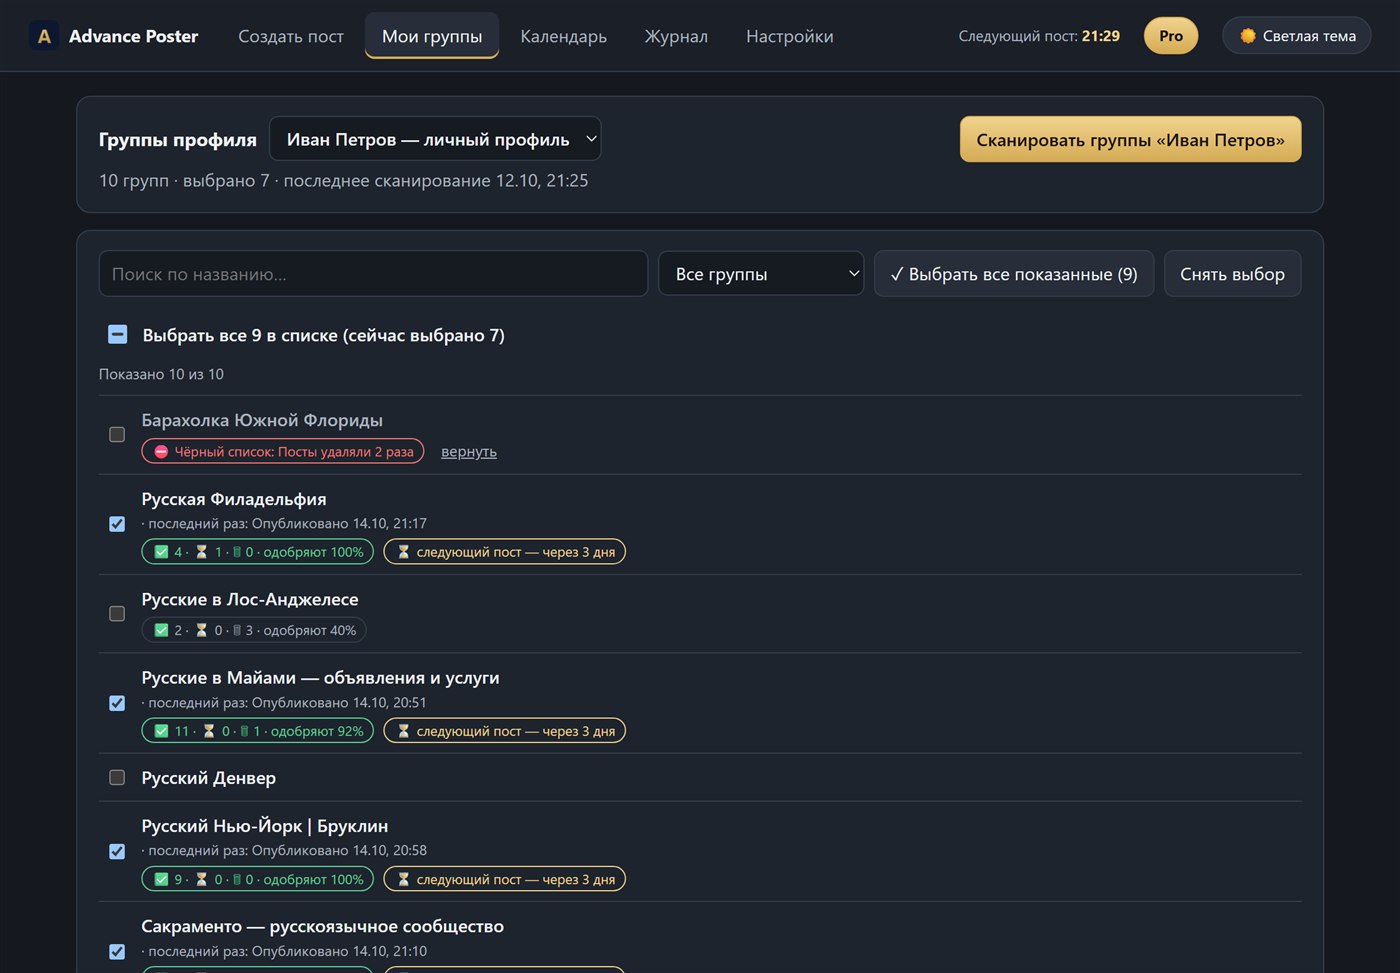Viewport: 1400px width, 973px height.
Task: Click 'следующий пост — через 3 дня' badge for Русская Филадельфия
Action: [x=505, y=552]
